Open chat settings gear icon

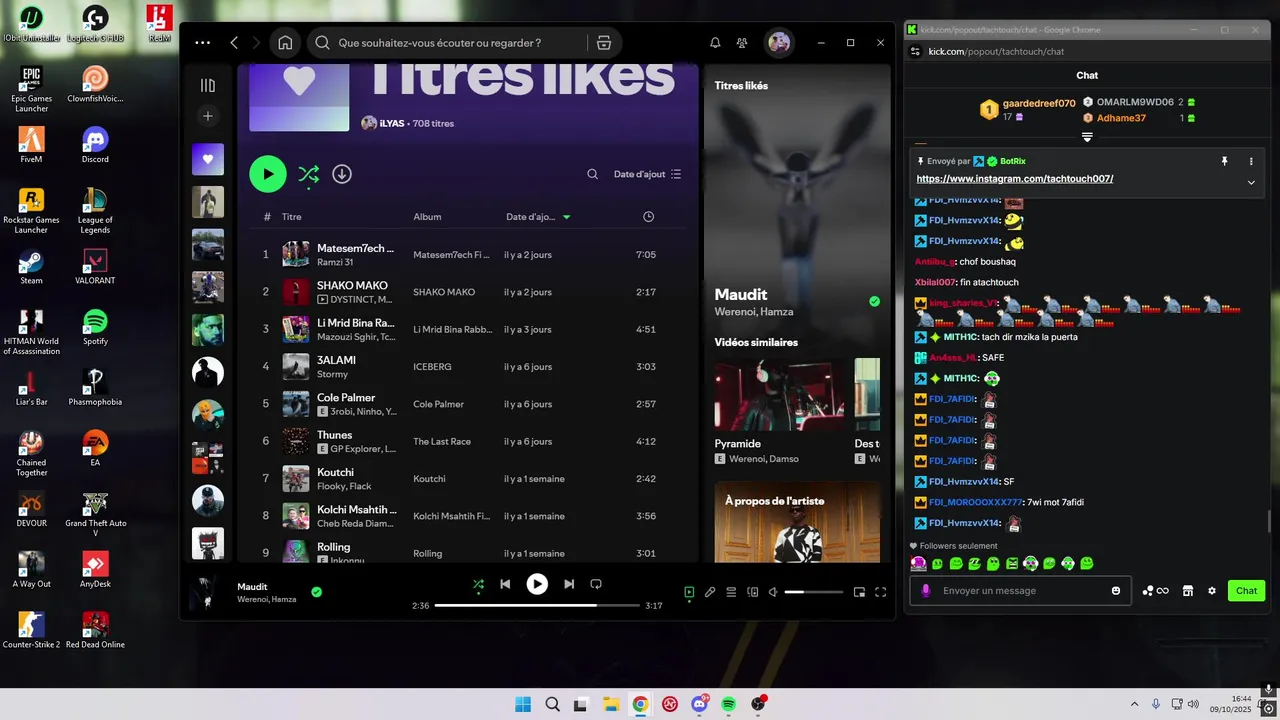[1212, 591]
